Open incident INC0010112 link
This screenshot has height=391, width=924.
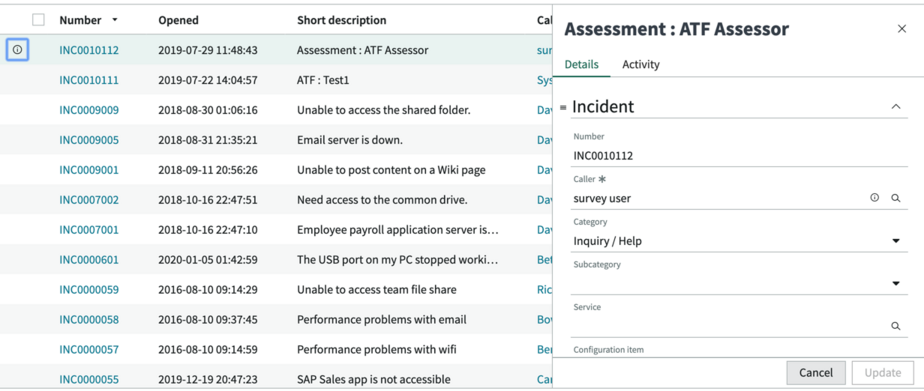point(89,50)
